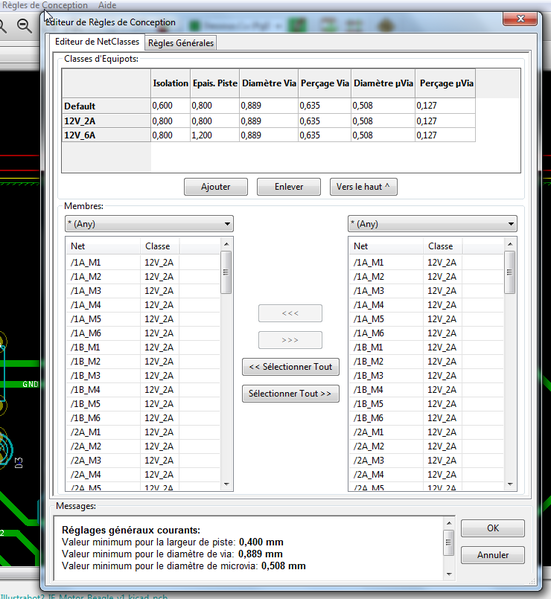
Task: Select the Editeur de NetClasses tab
Action: [97, 42]
